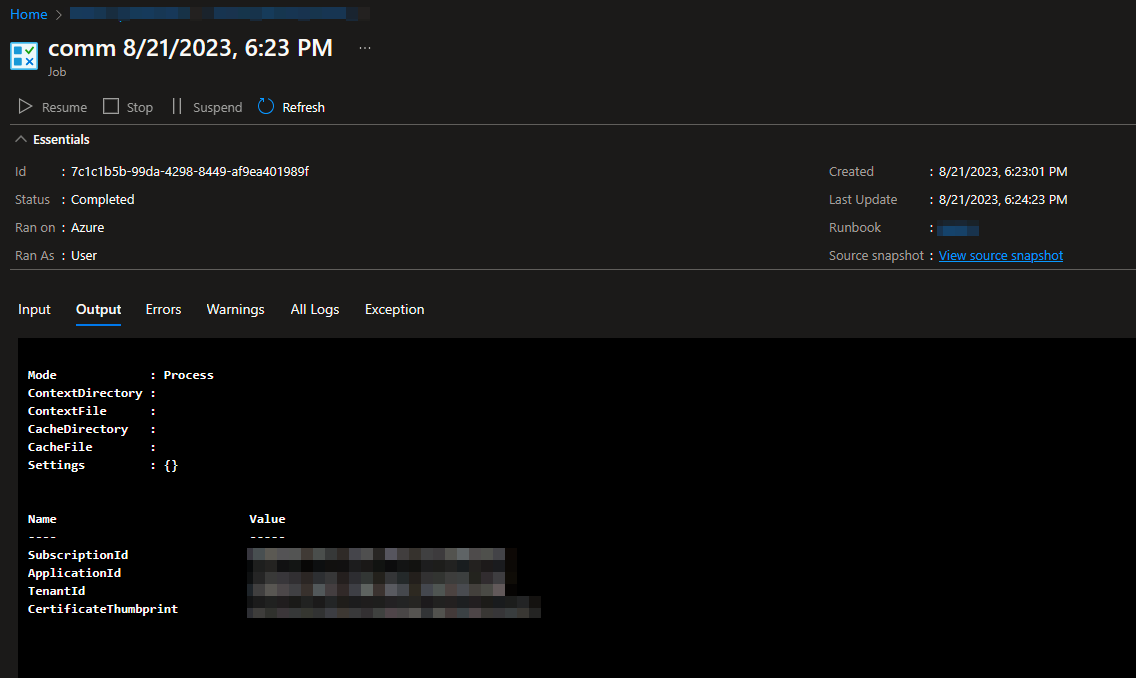This screenshot has height=678, width=1136.
Task: Click the Stop button label
Action: tap(140, 107)
